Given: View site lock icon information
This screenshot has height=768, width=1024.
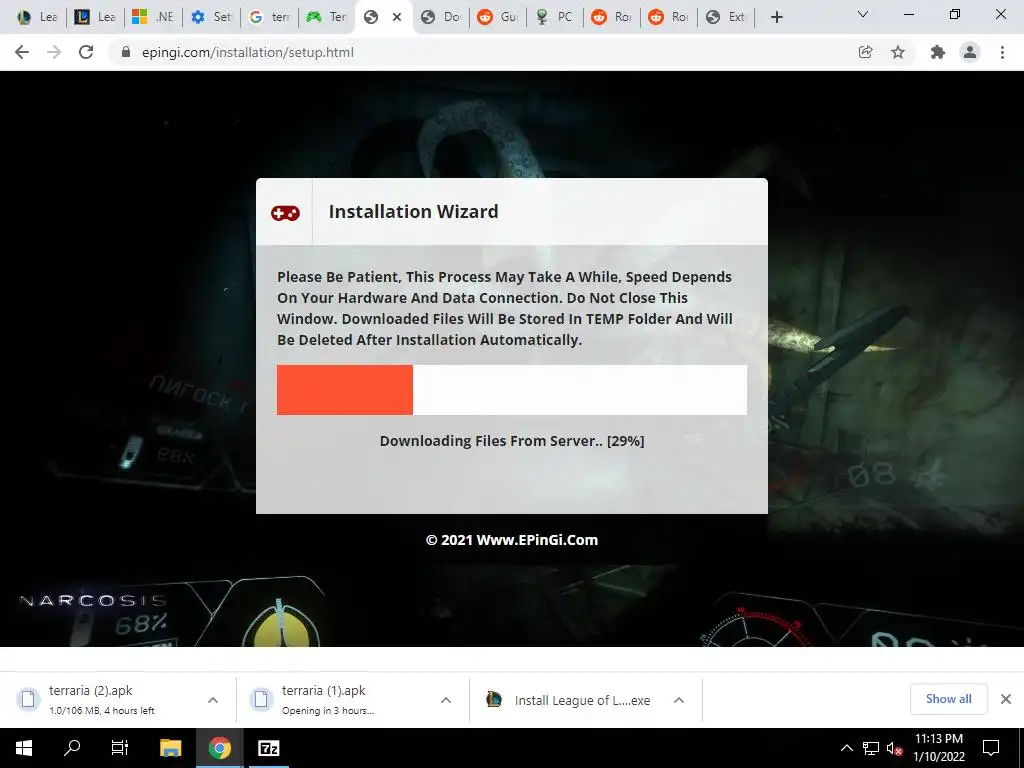Looking at the screenshot, I should point(126,52).
